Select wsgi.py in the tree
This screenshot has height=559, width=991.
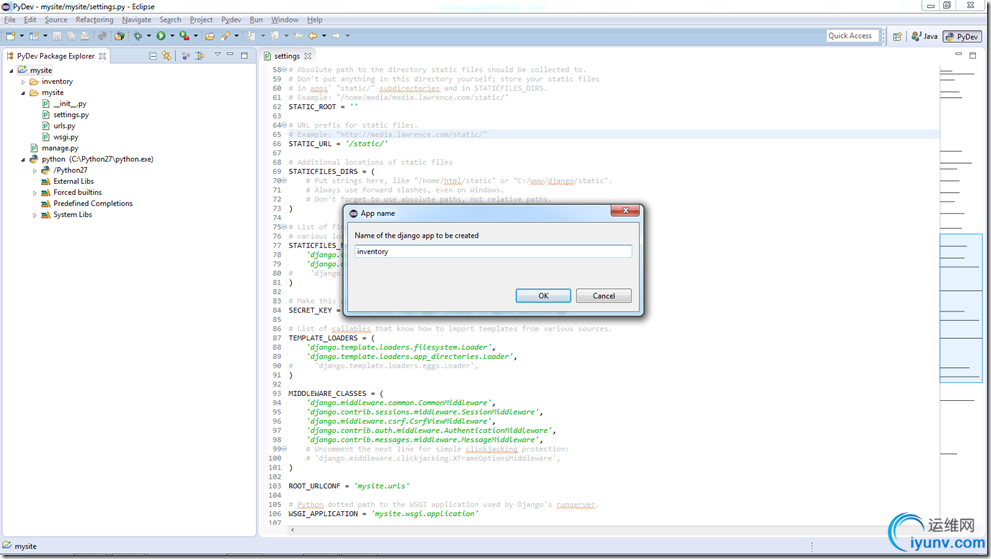(x=66, y=137)
